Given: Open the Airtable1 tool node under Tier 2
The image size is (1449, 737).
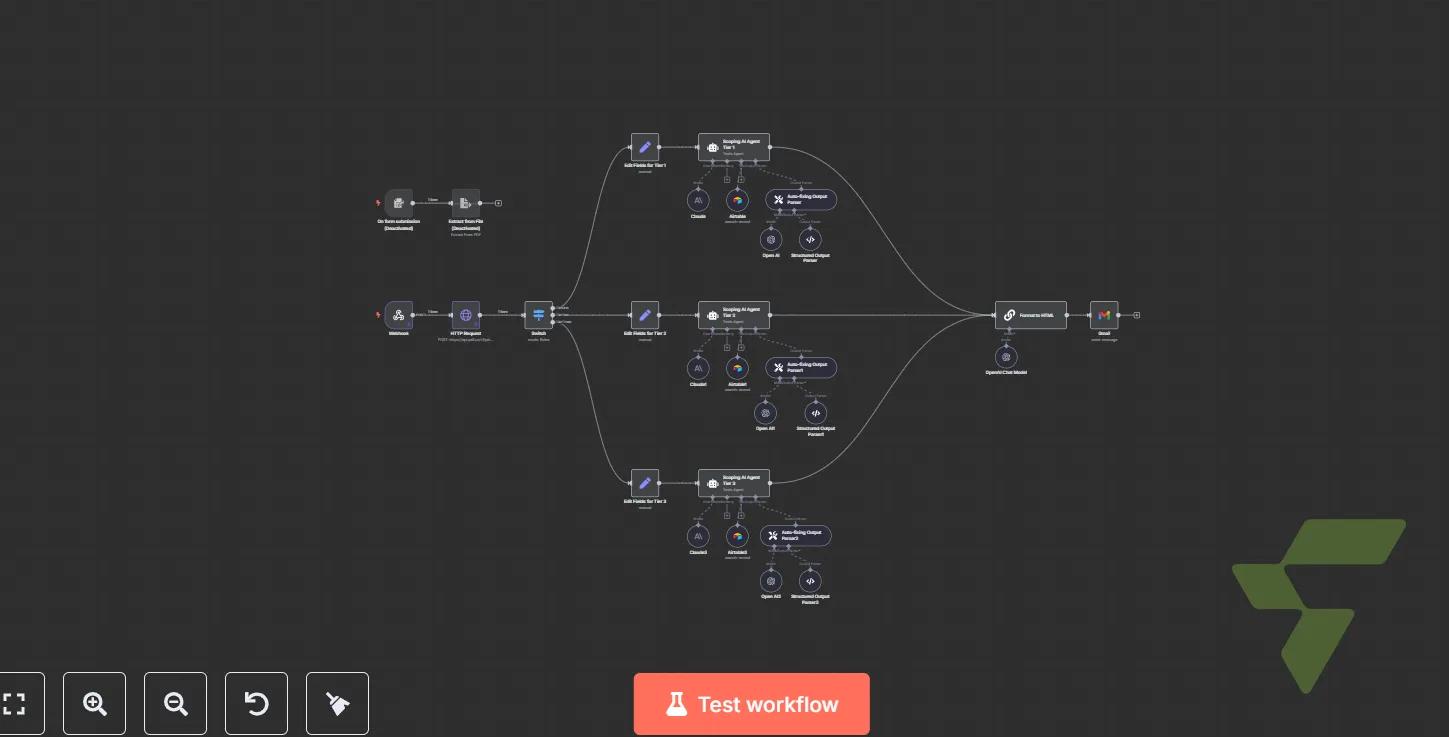Looking at the screenshot, I should (737, 368).
